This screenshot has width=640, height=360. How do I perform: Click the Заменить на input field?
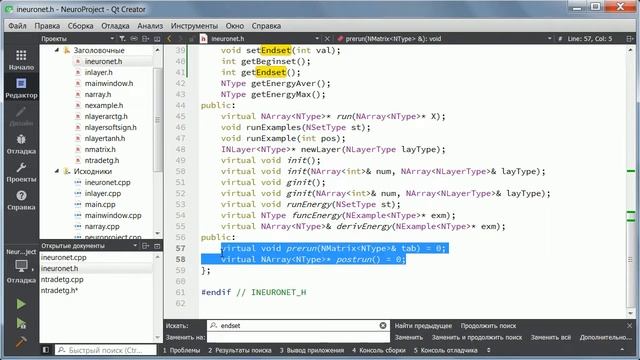tap(298, 337)
